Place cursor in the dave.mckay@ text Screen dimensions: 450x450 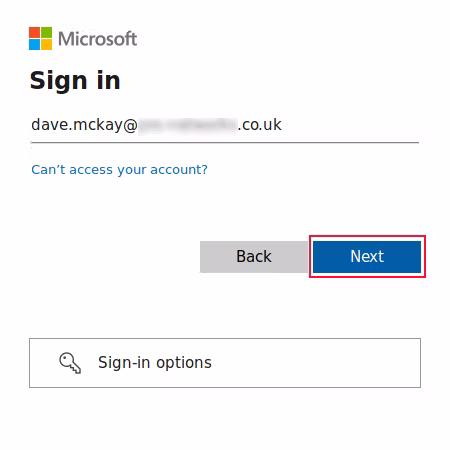(x=84, y=125)
